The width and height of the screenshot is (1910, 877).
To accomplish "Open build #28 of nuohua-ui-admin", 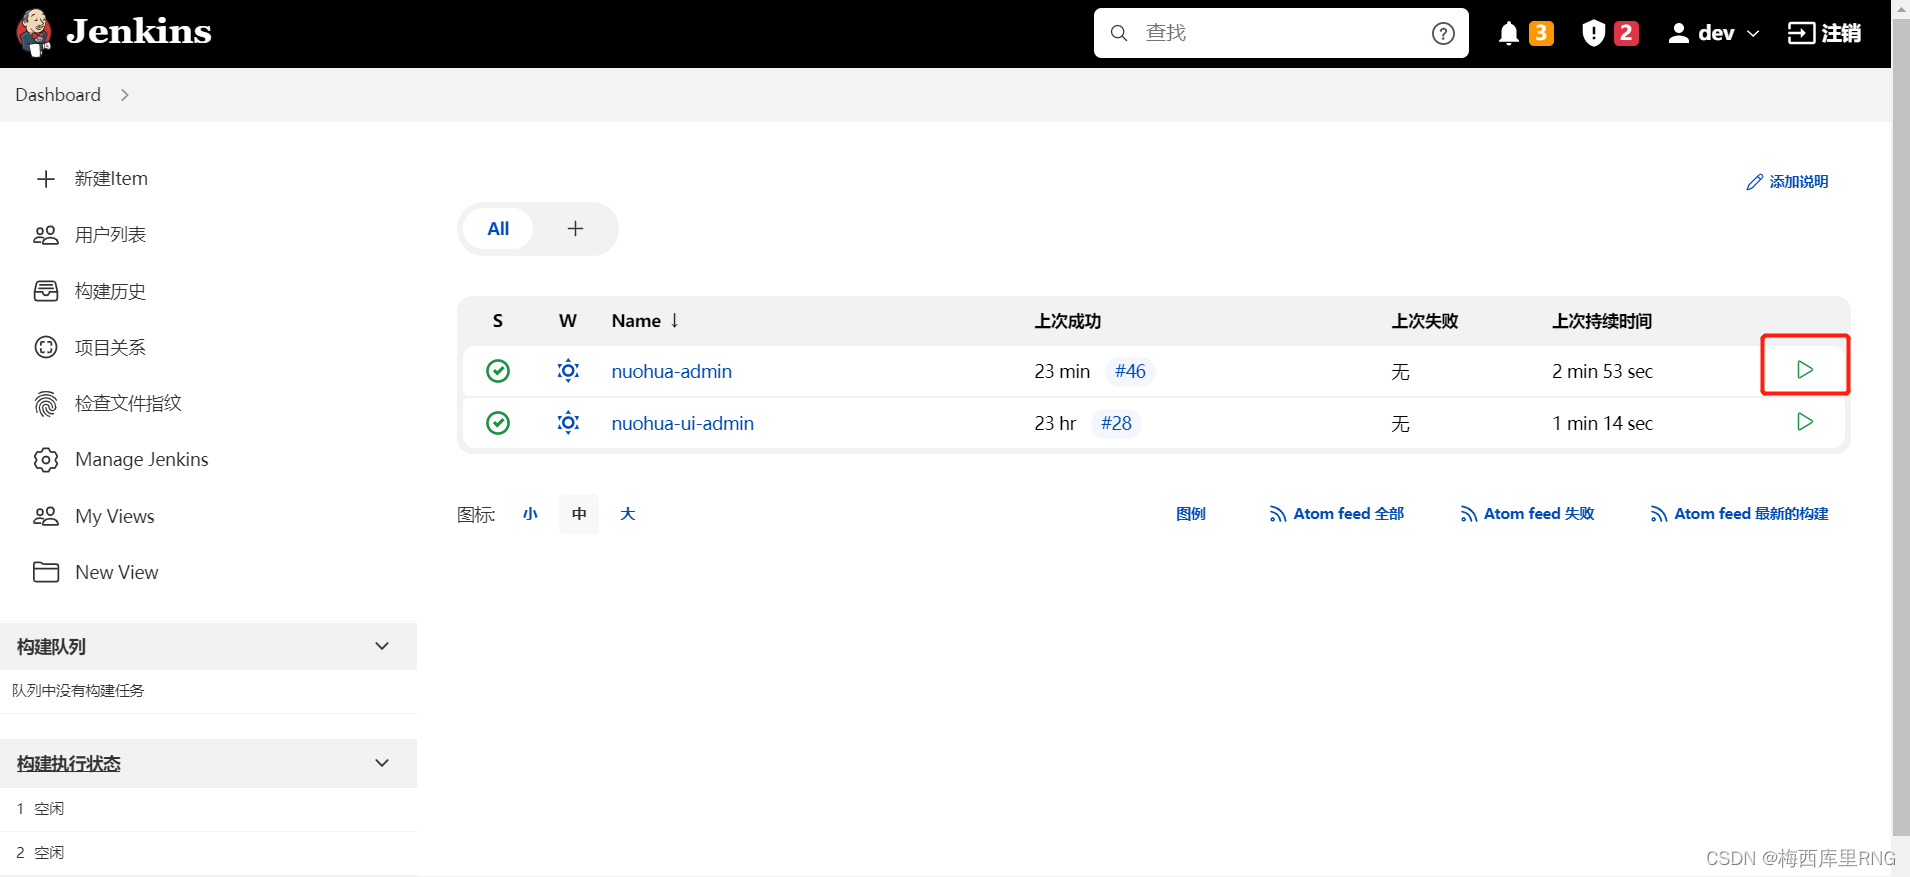I will pos(1116,423).
